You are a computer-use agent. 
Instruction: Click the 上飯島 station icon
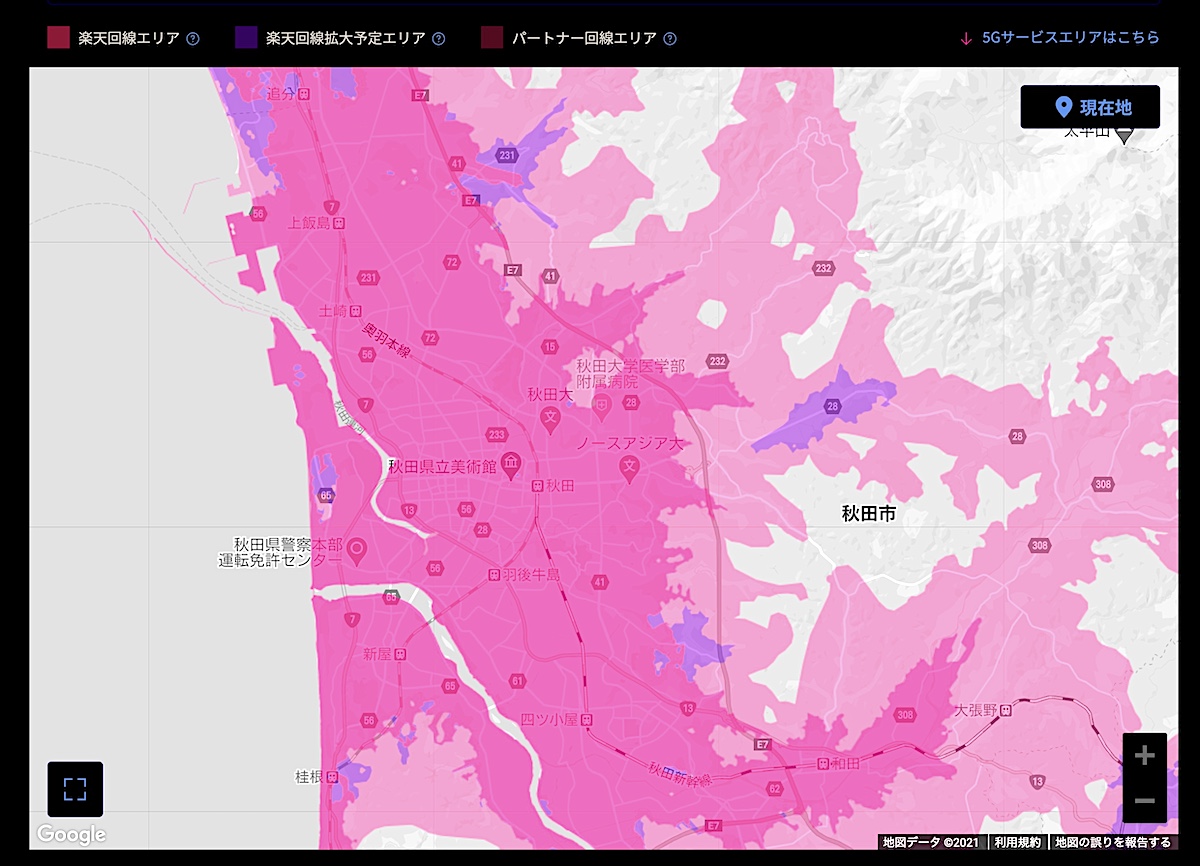(x=339, y=224)
